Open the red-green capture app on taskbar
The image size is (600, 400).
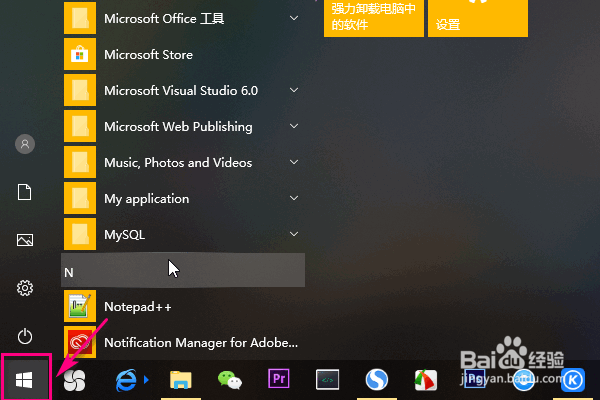(x=426, y=380)
